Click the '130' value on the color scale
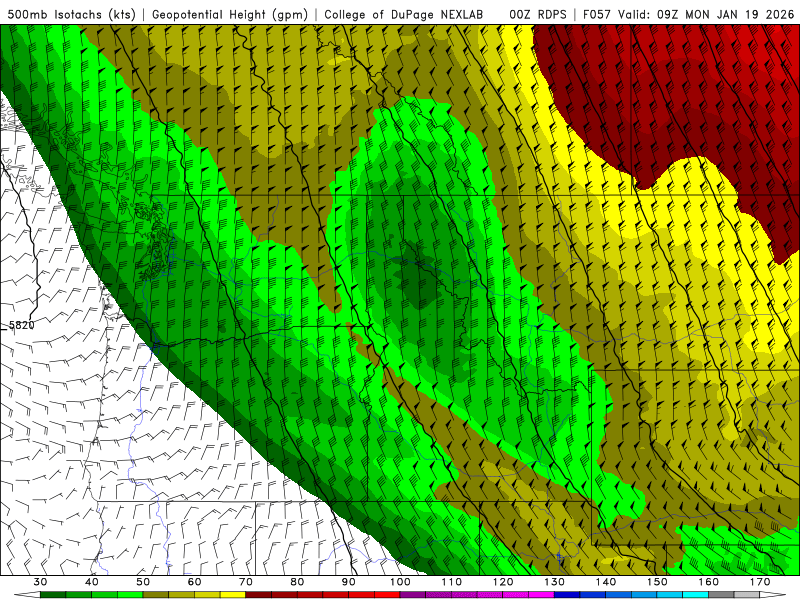The width and height of the screenshot is (800, 600). click(555, 582)
